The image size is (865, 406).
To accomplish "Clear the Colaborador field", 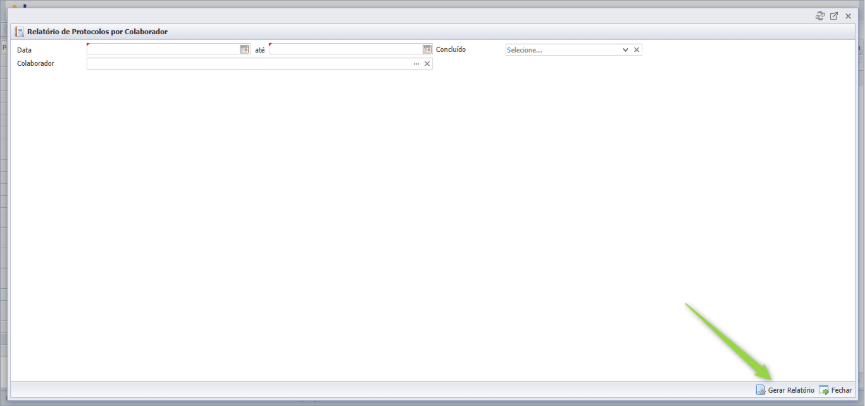I will click(x=427, y=63).
